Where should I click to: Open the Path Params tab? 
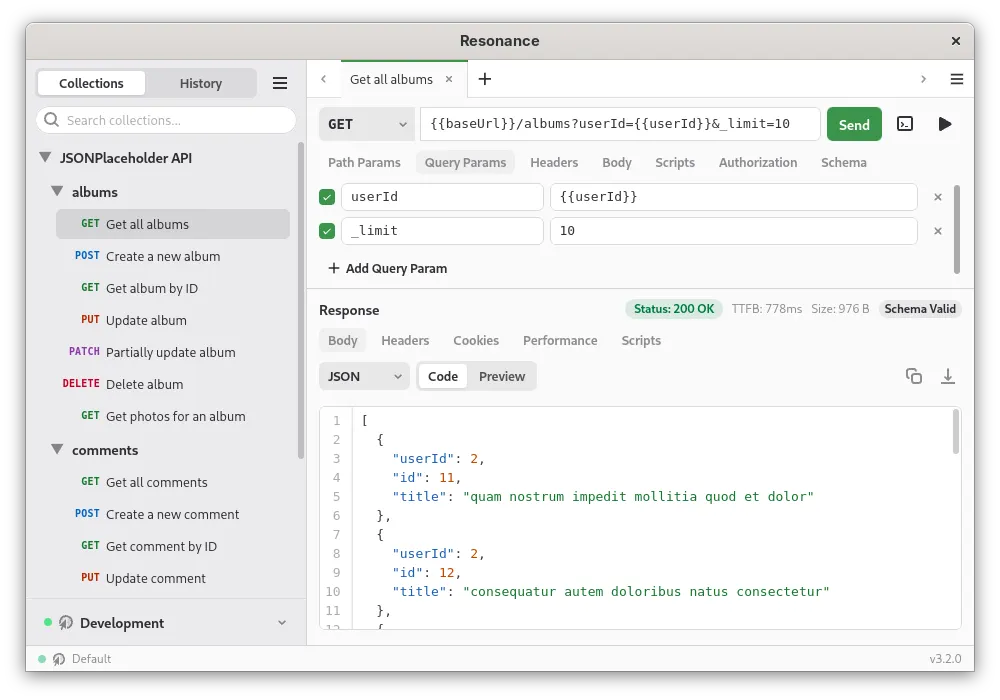364,163
